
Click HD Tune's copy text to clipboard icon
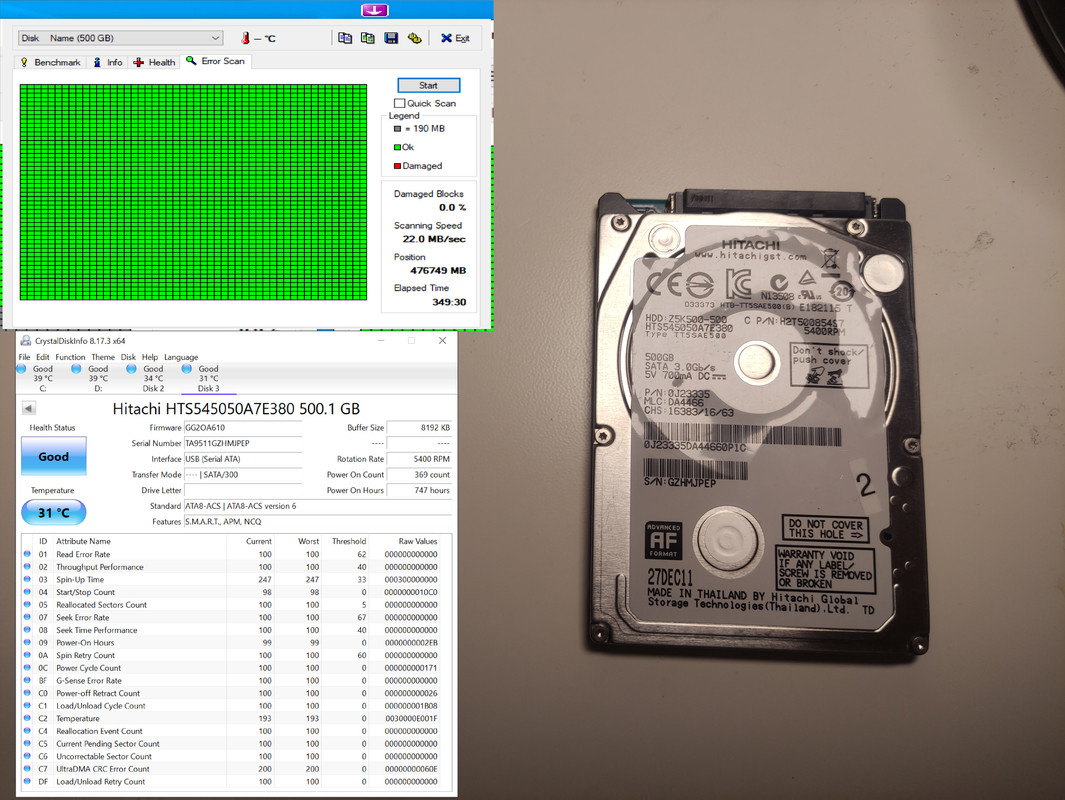click(345, 38)
